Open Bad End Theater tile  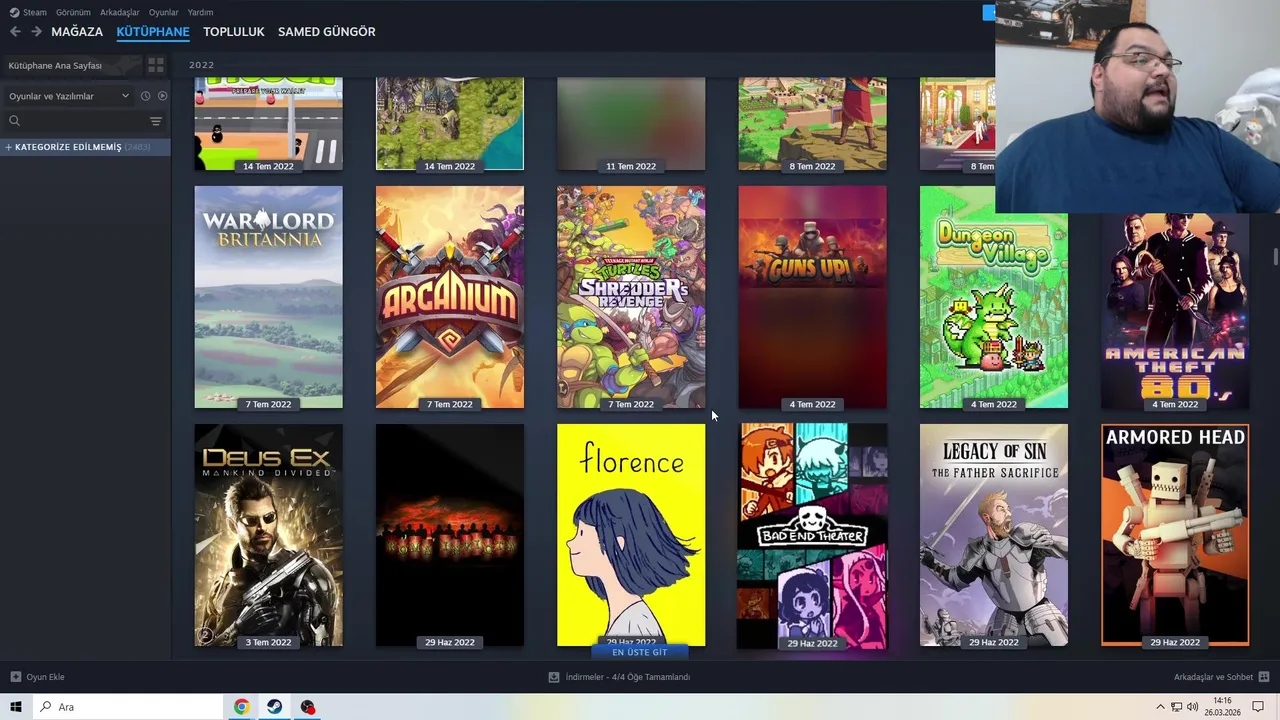point(812,535)
